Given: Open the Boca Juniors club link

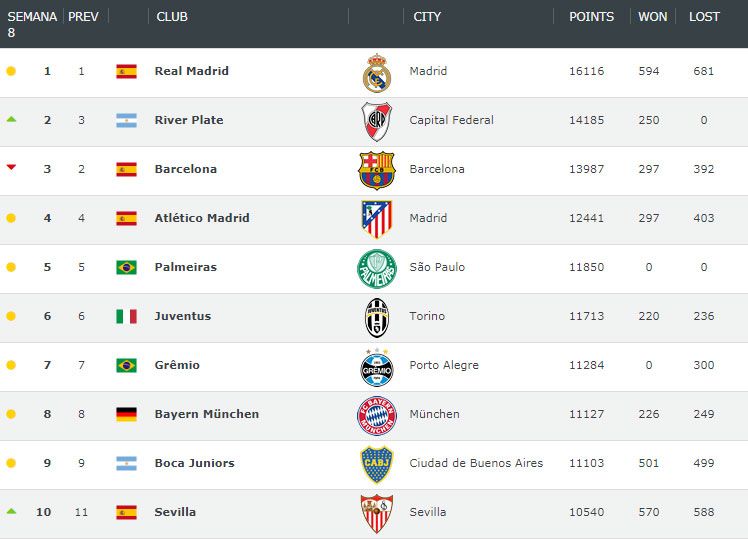Looking at the screenshot, I should pyautogui.click(x=194, y=463).
